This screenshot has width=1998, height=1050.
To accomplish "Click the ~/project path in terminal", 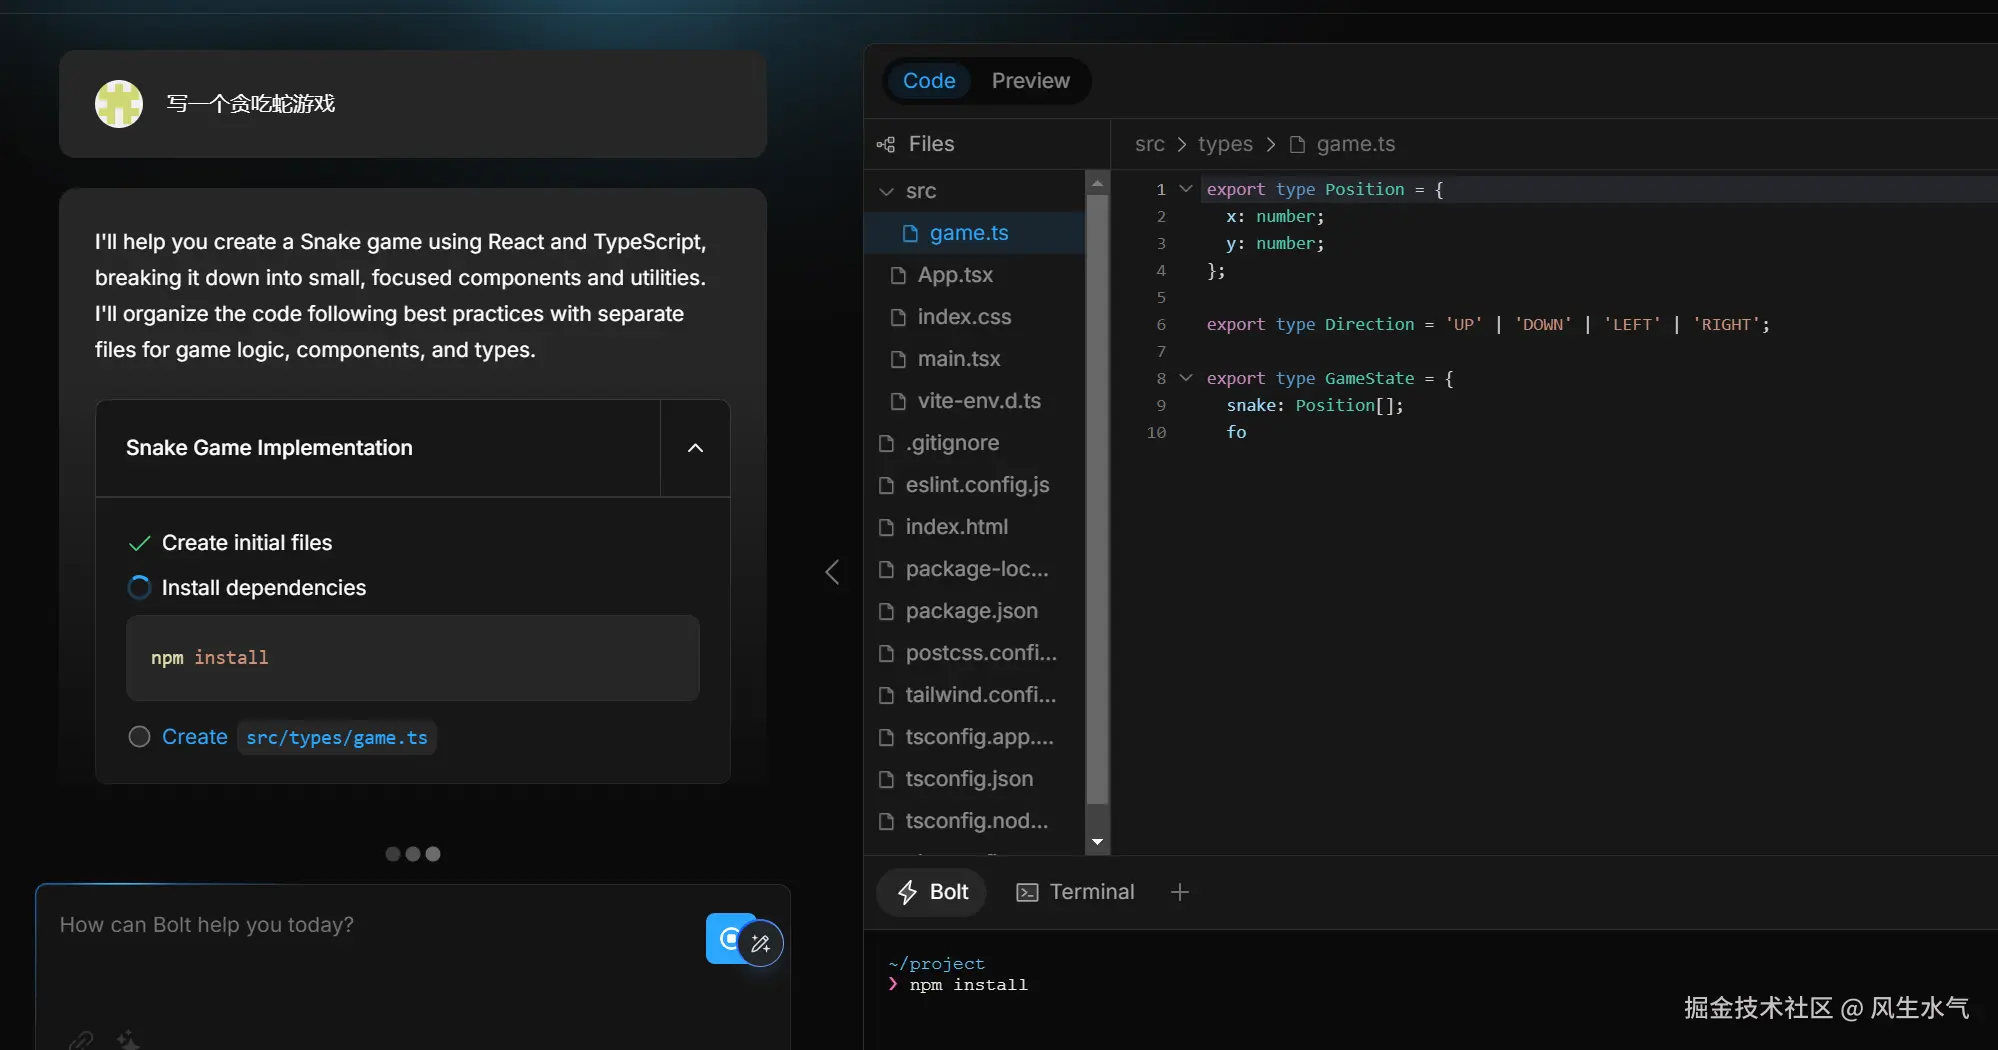I will [936, 964].
